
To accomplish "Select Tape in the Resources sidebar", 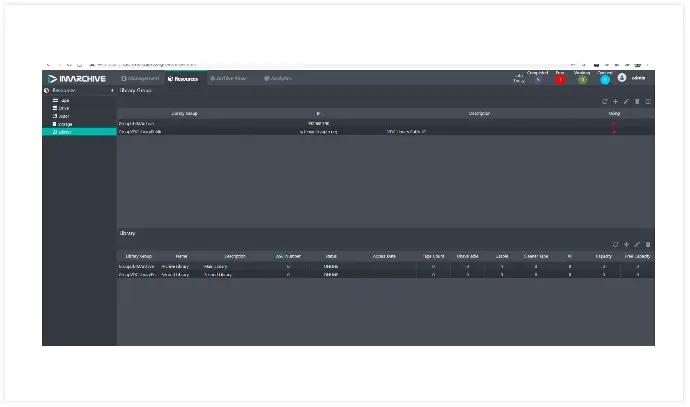I will [x=64, y=100].
